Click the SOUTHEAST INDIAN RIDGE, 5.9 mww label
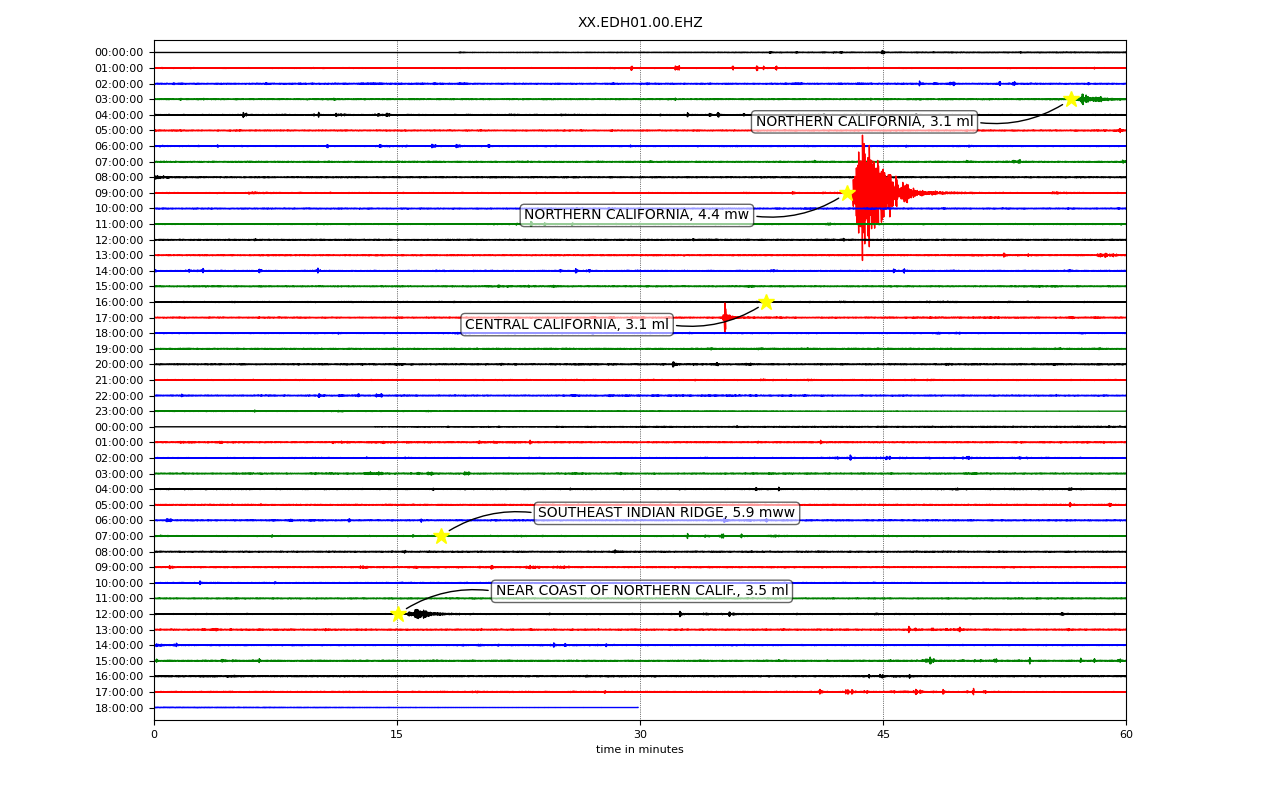This screenshot has height=800, width=1280. (666, 513)
